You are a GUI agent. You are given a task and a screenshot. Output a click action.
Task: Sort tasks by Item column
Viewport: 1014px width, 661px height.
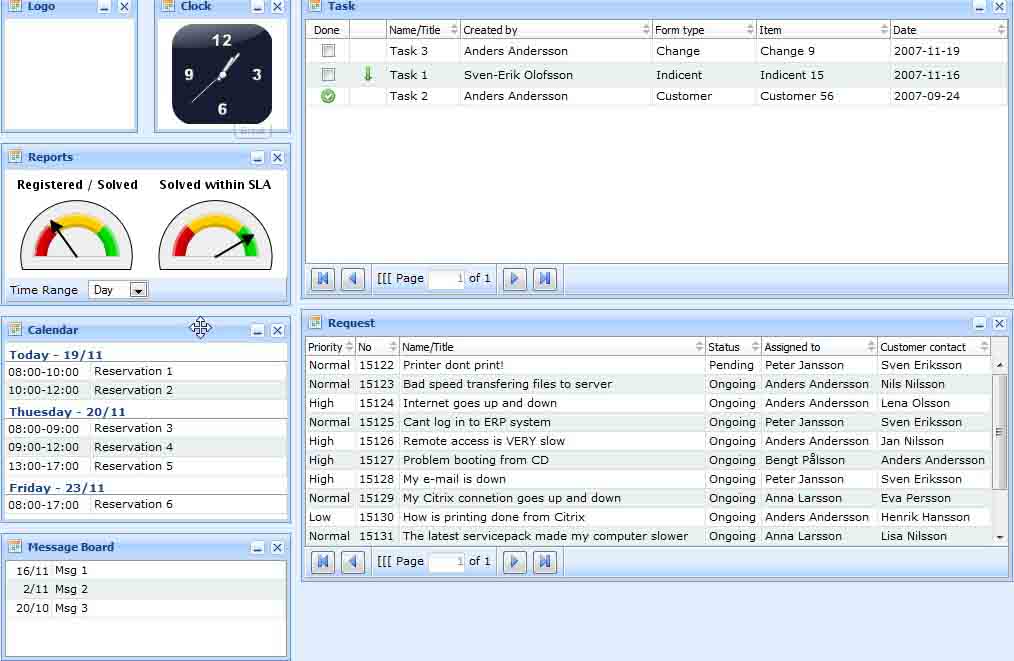(823, 30)
